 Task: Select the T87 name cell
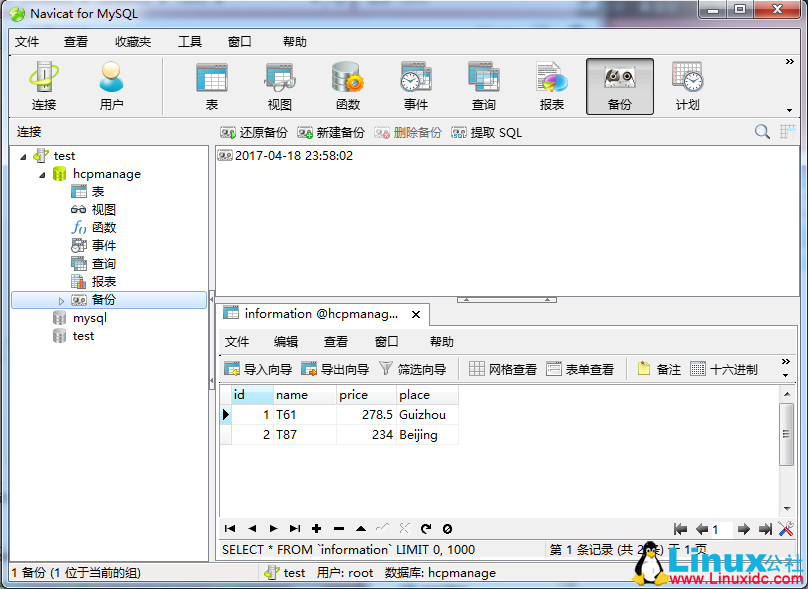coord(305,435)
